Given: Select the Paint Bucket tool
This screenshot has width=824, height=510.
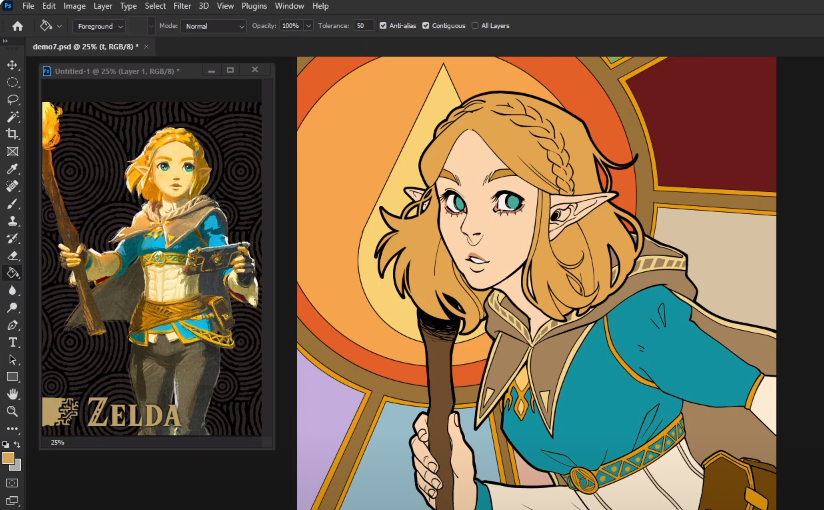Looking at the screenshot, I should [12, 273].
